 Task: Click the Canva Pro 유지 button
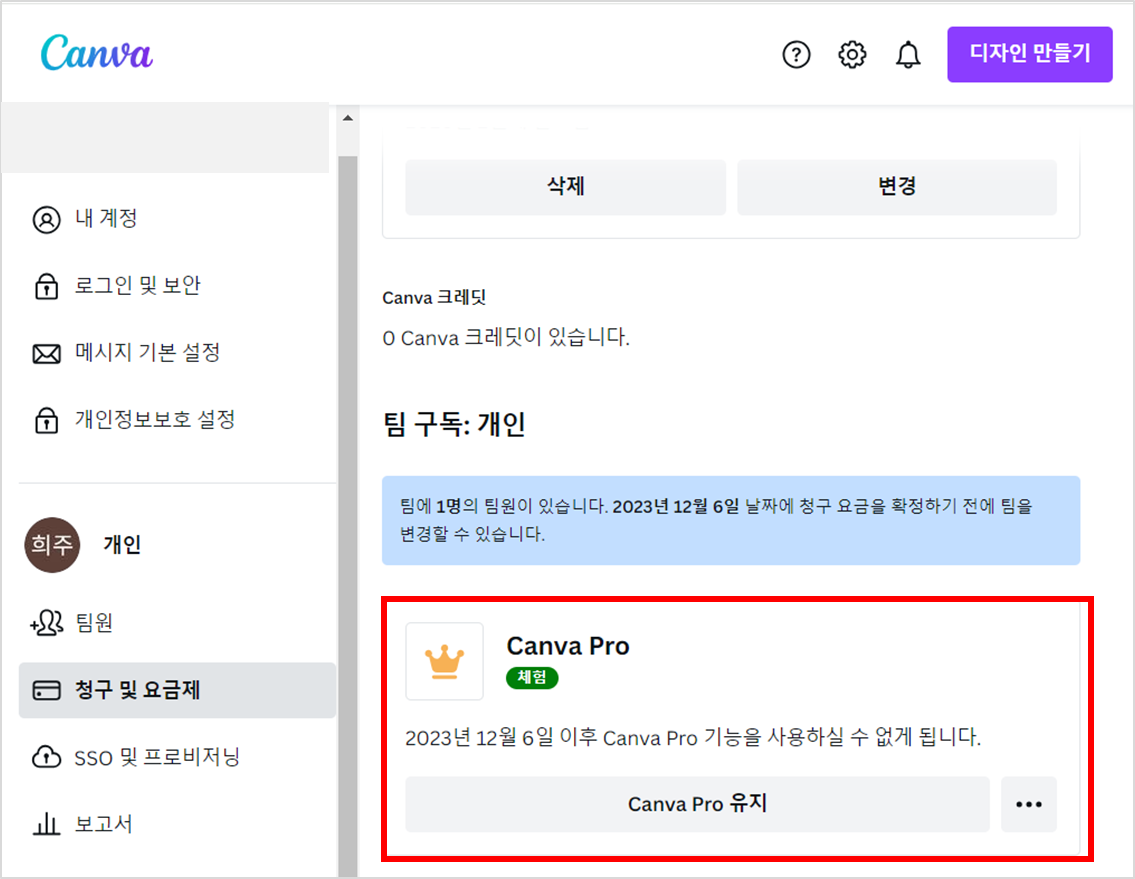point(697,804)
